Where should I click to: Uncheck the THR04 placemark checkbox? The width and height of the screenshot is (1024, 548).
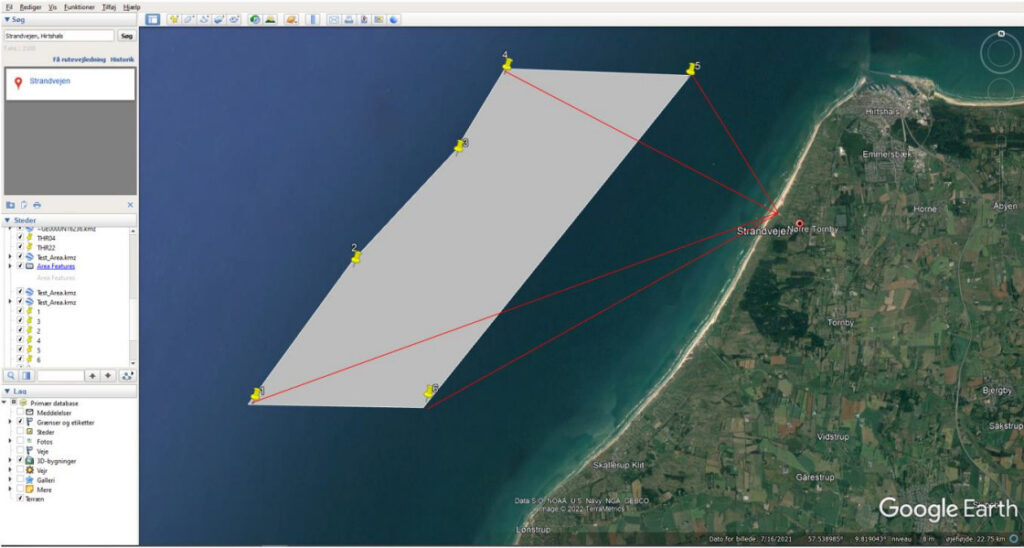(x=20, y=238)
